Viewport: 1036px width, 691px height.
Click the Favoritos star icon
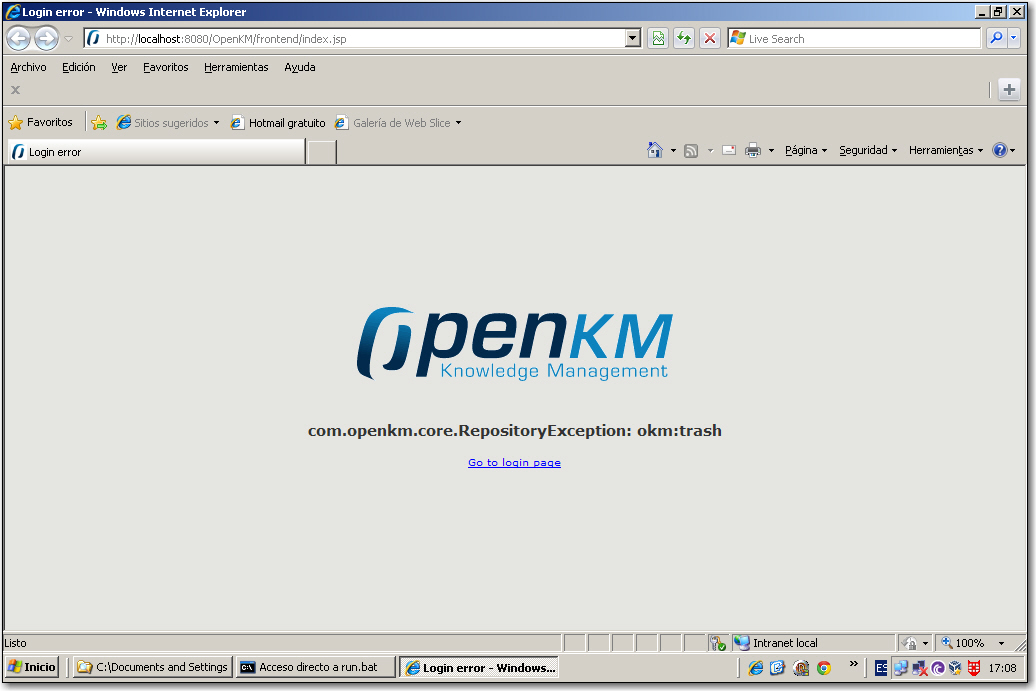(17, 122)
